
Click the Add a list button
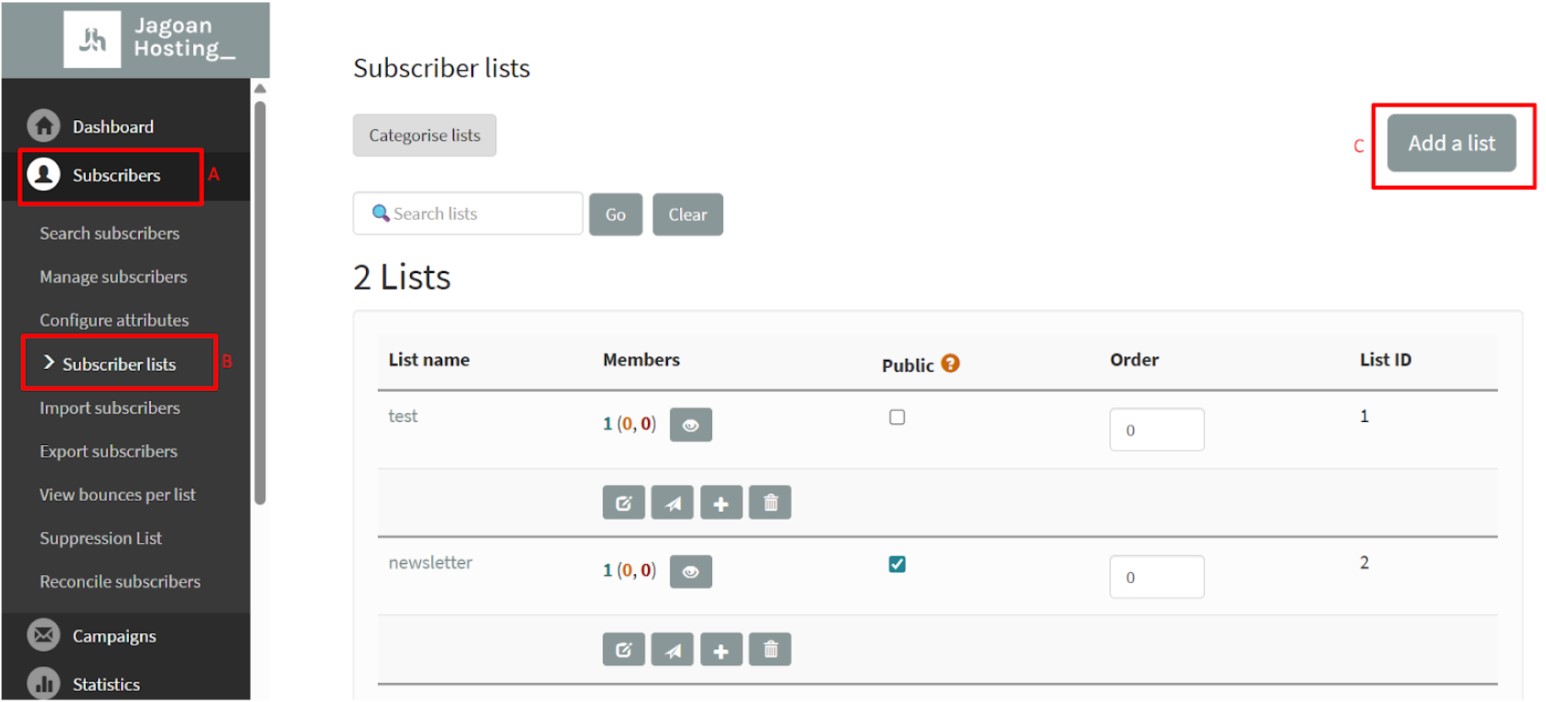tap(1451, 143)
